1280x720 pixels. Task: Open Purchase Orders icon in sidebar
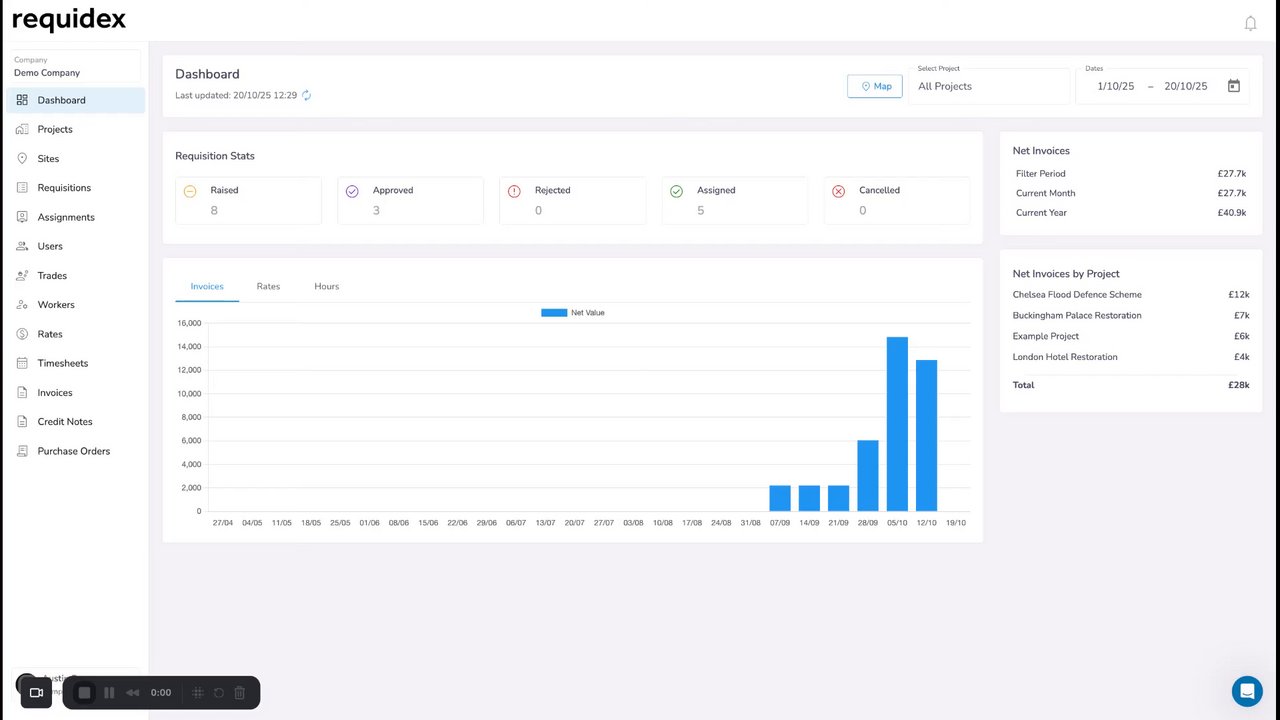pyautogui.click(x=22, y=451)
